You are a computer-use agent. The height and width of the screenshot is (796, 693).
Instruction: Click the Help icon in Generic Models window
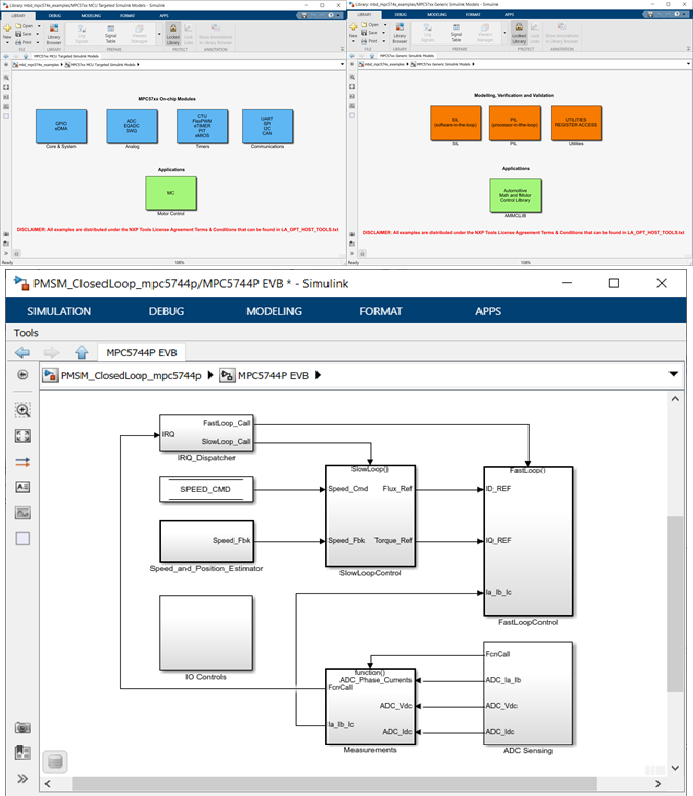coord(679,14)
